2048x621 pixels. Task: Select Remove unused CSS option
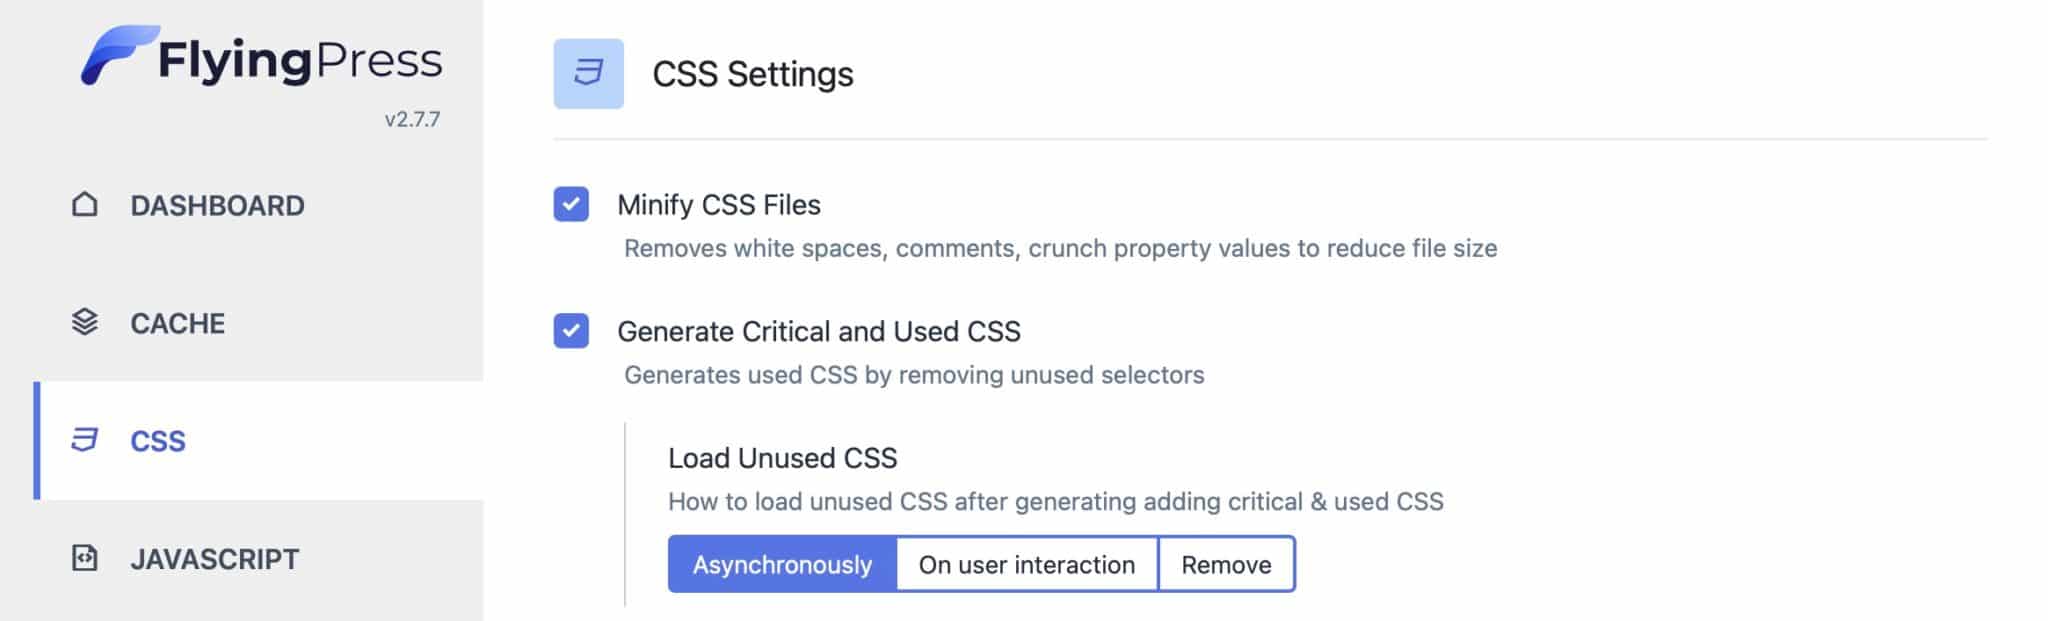coord(1226,564)
